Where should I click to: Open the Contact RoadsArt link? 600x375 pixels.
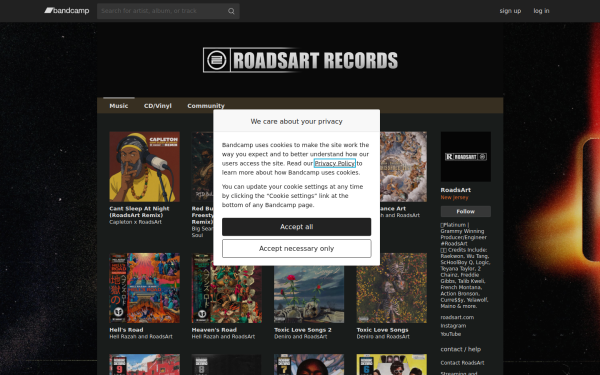[x=462, y=363]
